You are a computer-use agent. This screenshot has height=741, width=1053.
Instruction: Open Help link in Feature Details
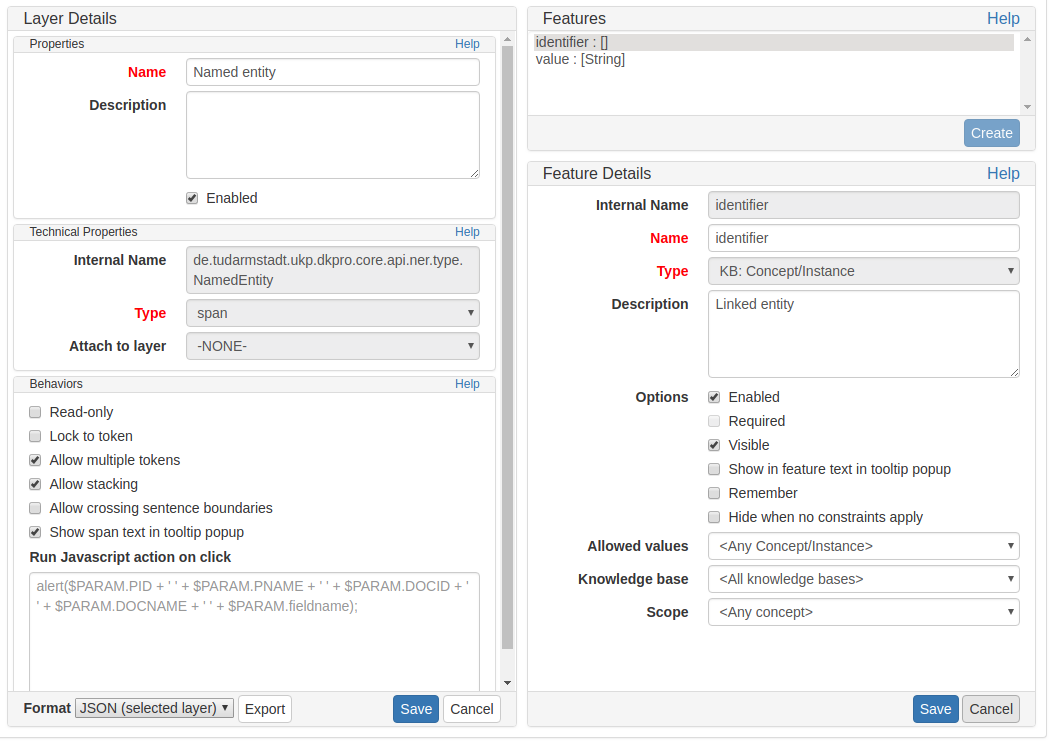pyautogui.click(x=1002, y=173)
